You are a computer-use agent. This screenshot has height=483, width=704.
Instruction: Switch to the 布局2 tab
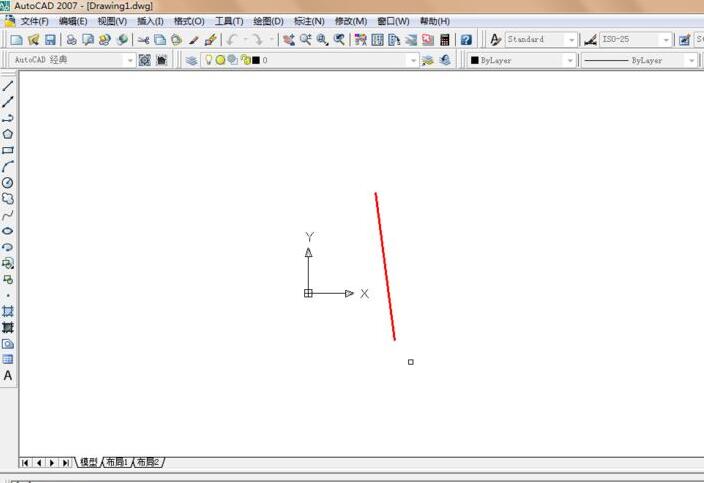point(148,462)
